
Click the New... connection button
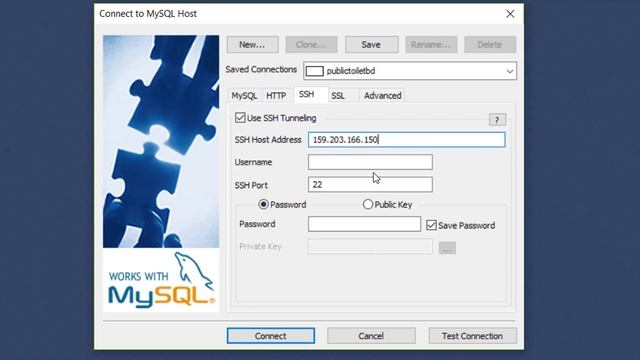click(x=253, y=44)
